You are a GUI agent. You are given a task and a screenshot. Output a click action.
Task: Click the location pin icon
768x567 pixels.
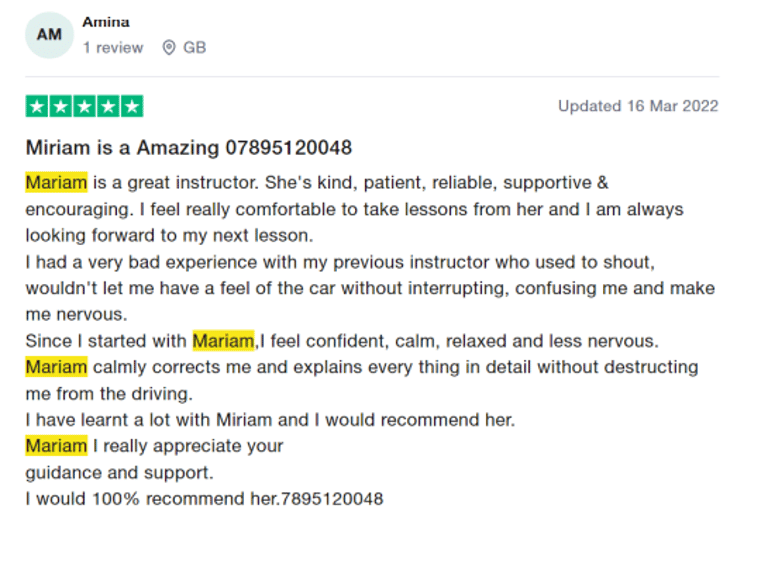tap(169, 47)
